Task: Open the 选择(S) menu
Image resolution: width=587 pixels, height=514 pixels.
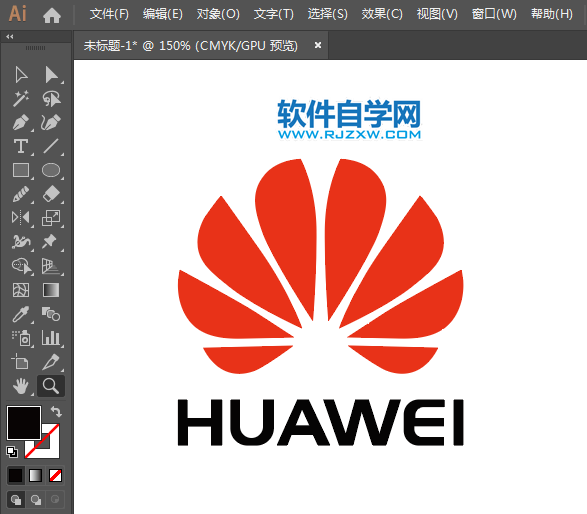Action: coord(328,14)
